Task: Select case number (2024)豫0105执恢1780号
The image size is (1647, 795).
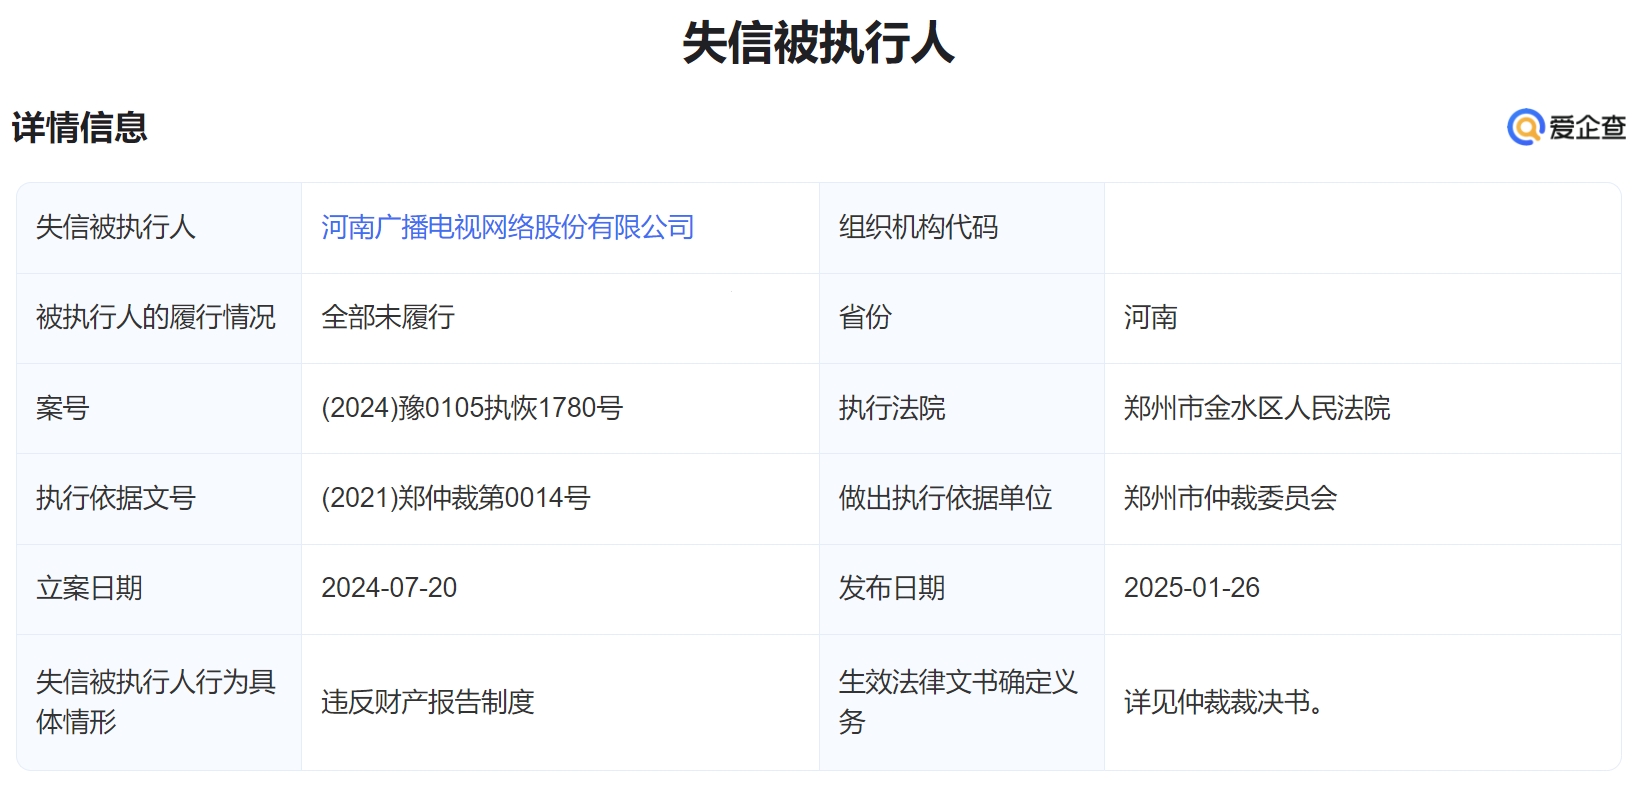Action: pos(472,408)
